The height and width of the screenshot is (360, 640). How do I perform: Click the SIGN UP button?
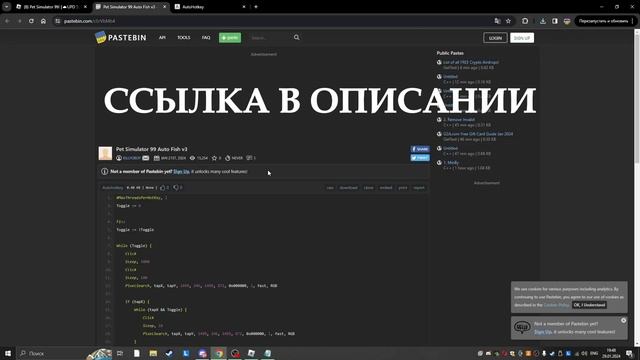pos(522,38)
